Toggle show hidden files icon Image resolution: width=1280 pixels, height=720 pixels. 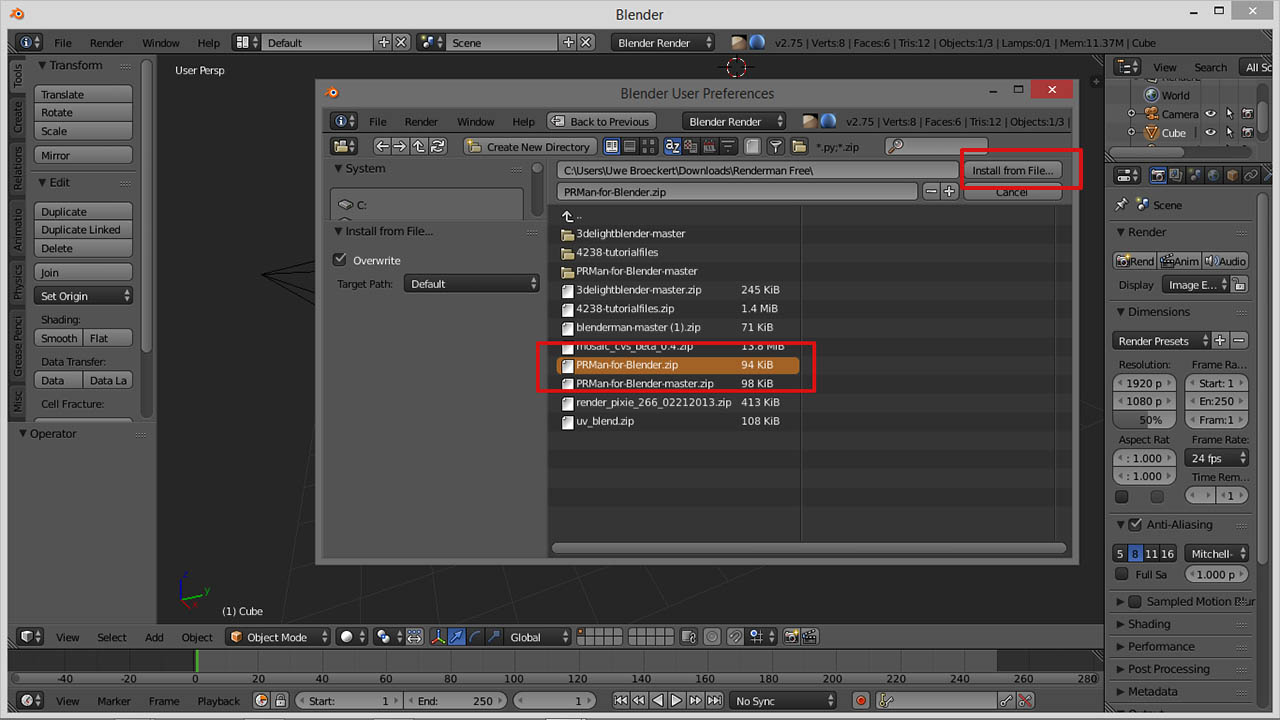(752, 146)
